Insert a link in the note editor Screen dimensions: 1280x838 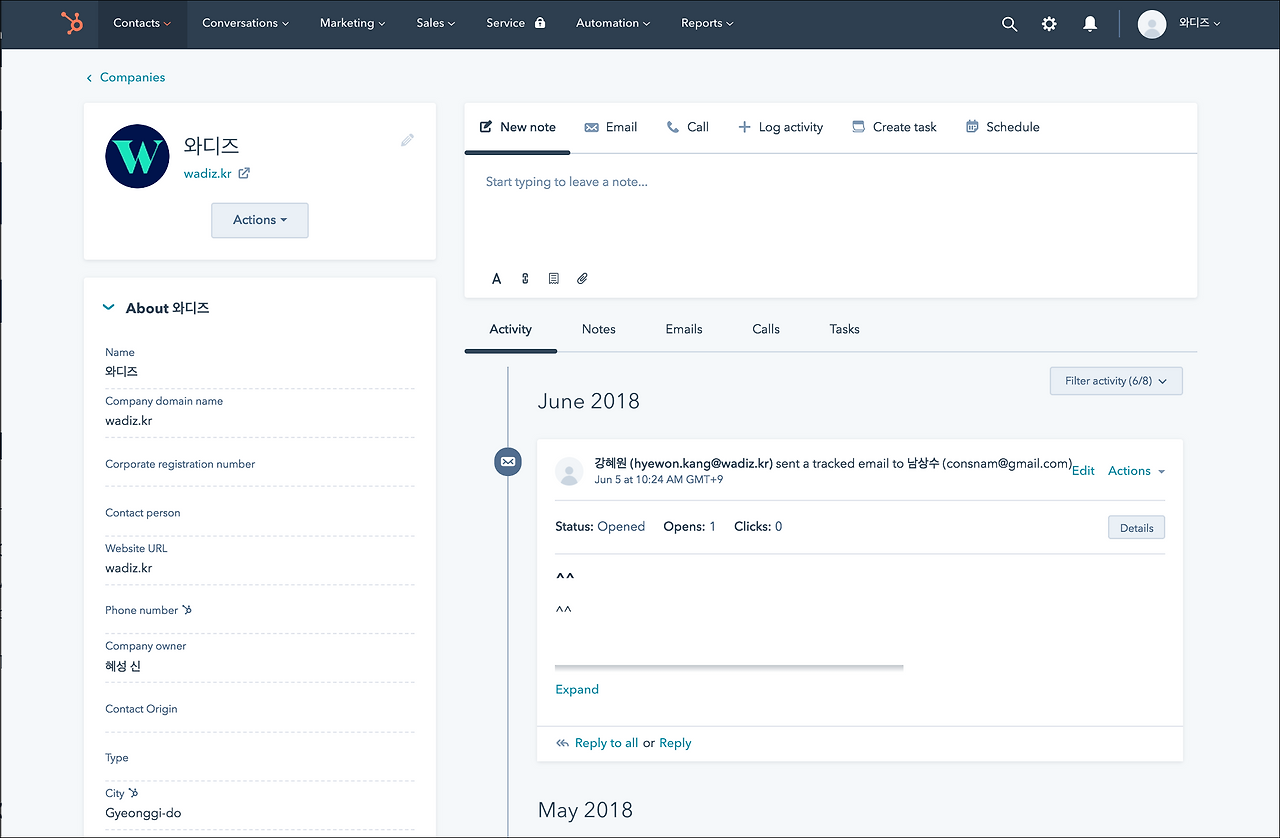click(x=525, y=279)
